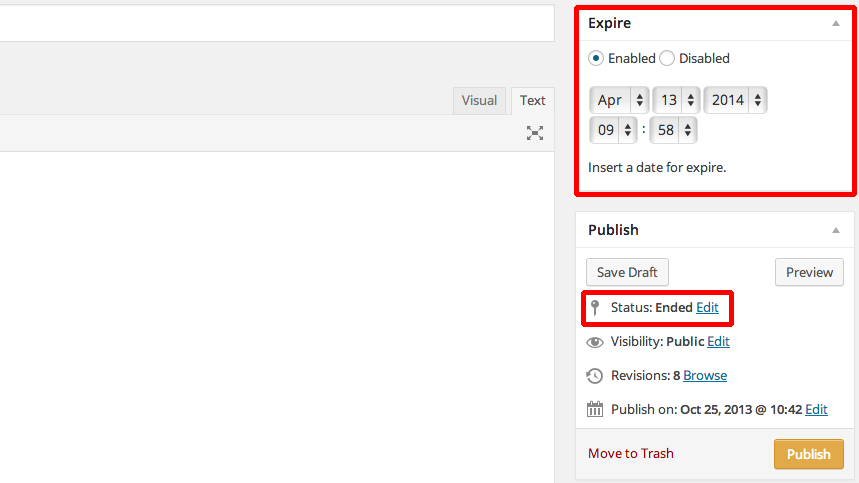
Task: Collapse the Publish panel arrow
Action: [836, 230]
